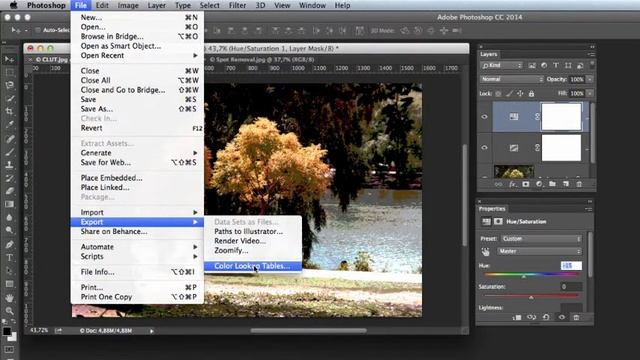
Task: Expand the Open Recent submenu
Action: (x=137, y=56)
